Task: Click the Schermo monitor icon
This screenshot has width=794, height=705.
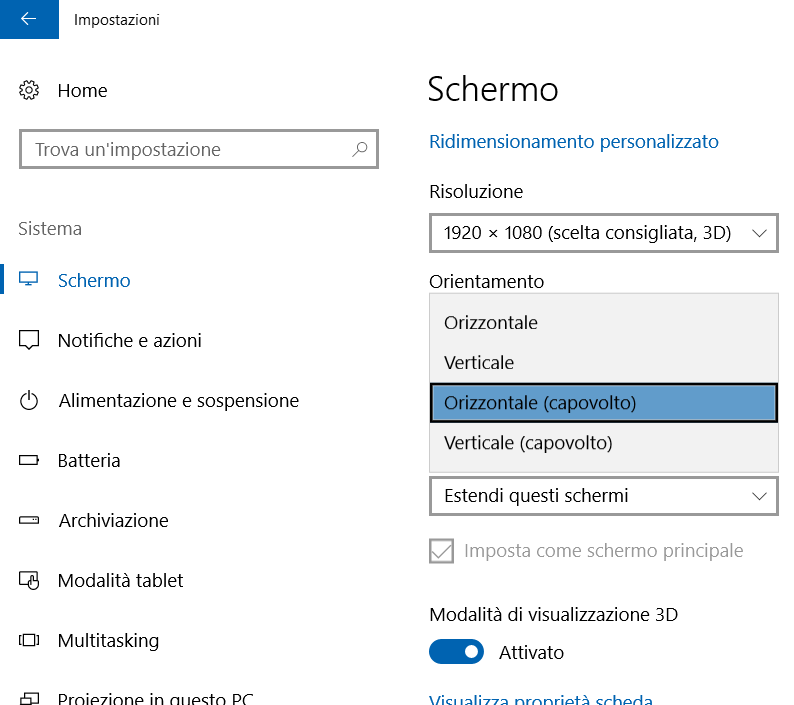Action: pos(29,280)
